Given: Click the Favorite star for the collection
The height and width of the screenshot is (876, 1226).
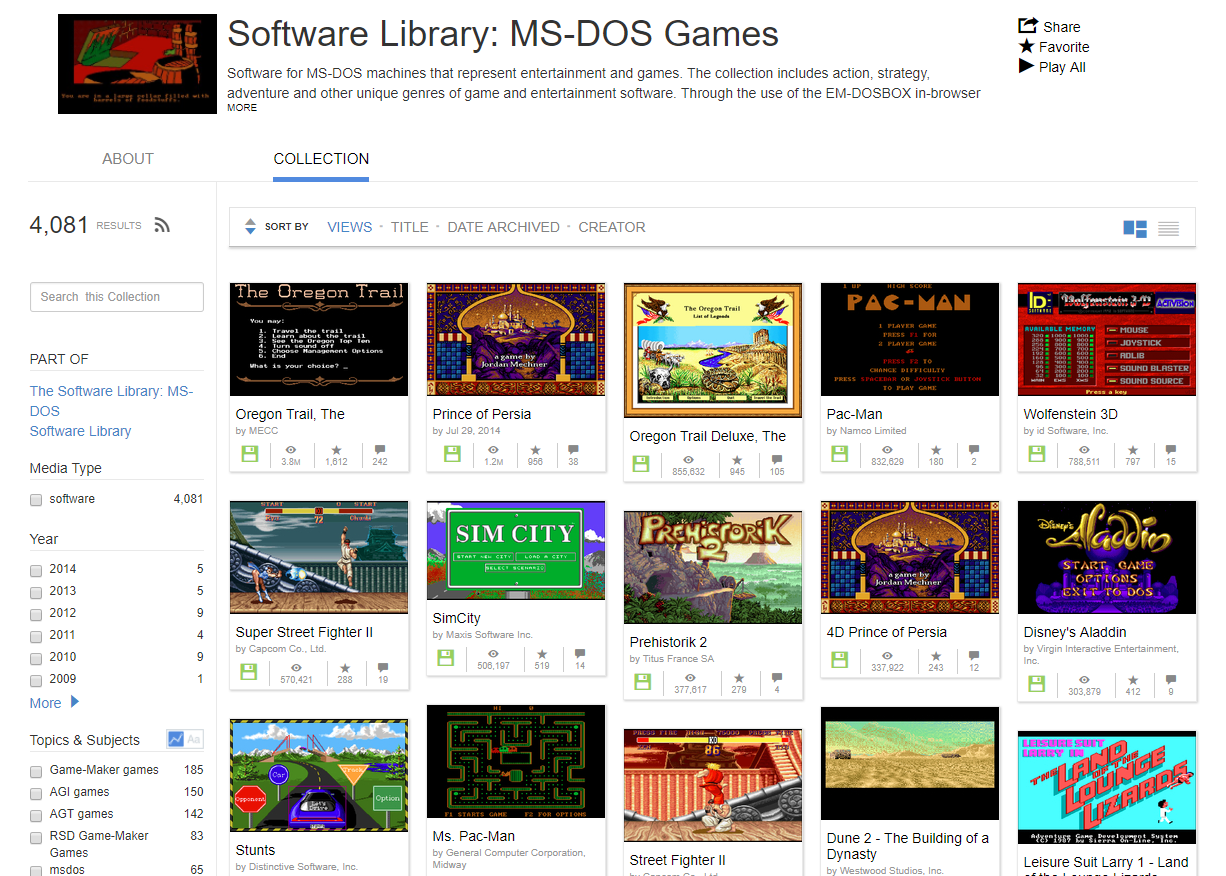Looking at the screenshot, I should click(1025, 46).
